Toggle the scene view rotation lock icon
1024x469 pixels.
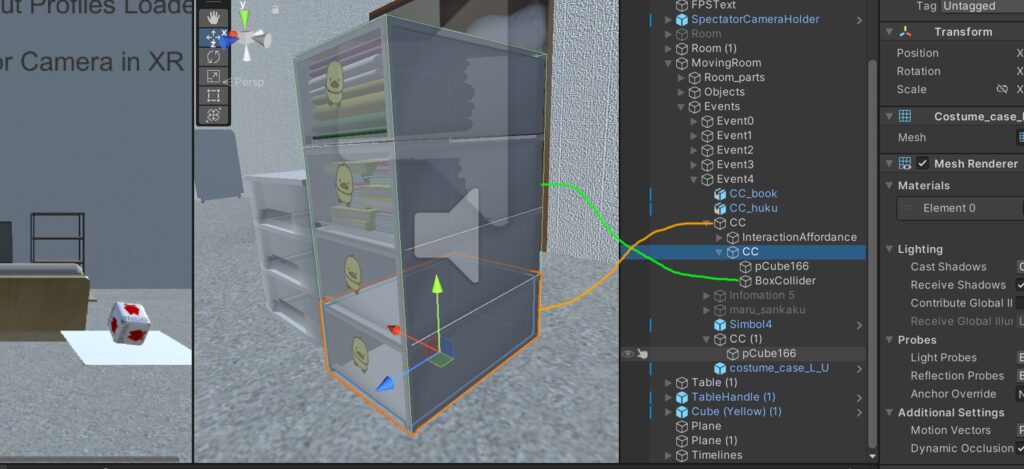click(275, 10)
